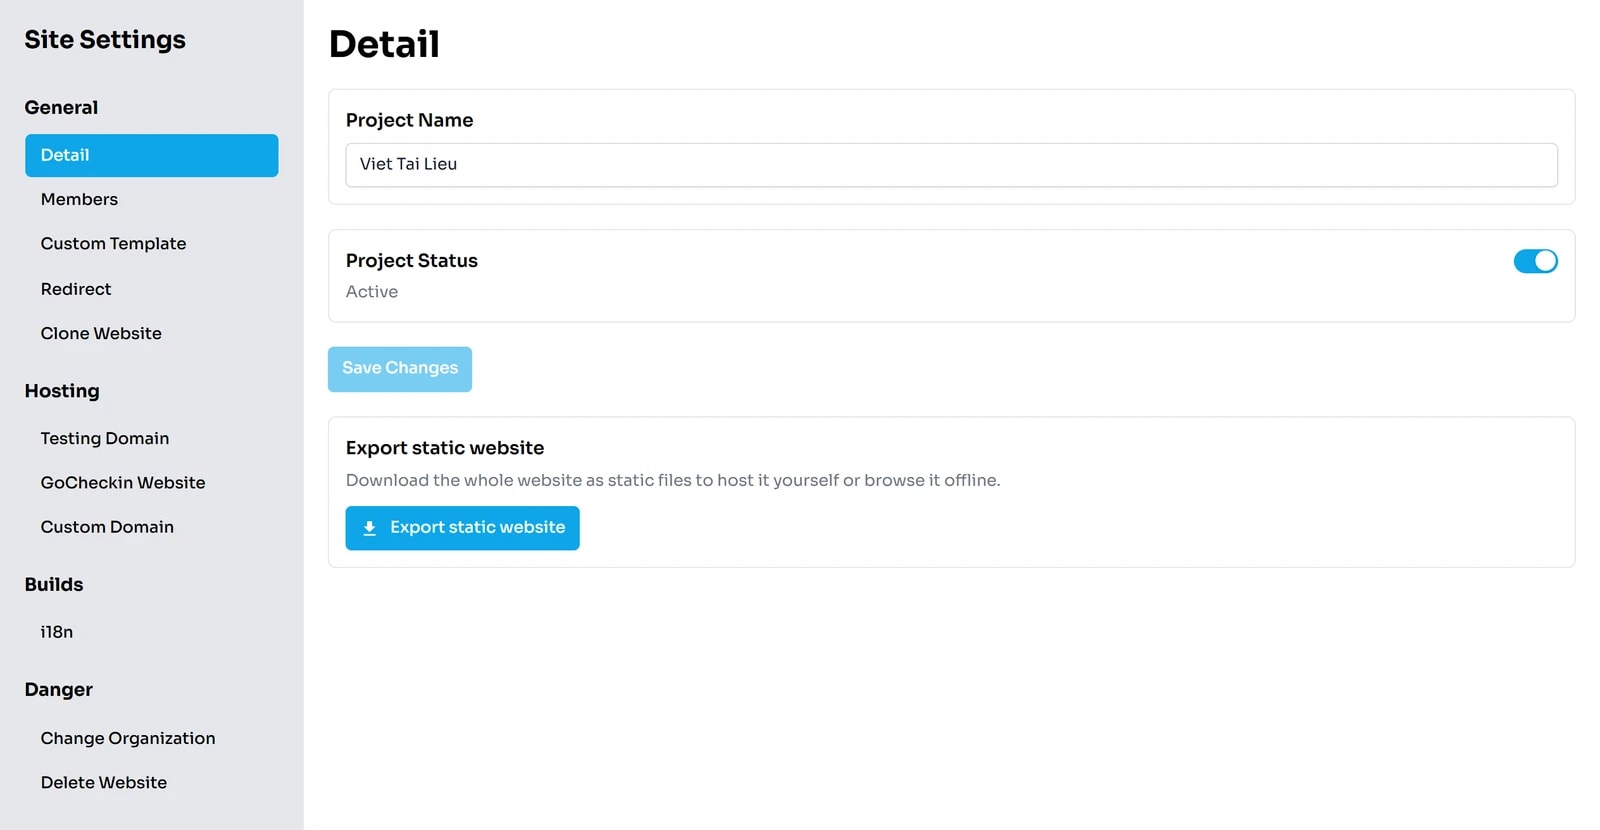Click the Save Changes button

click(400, 369)
